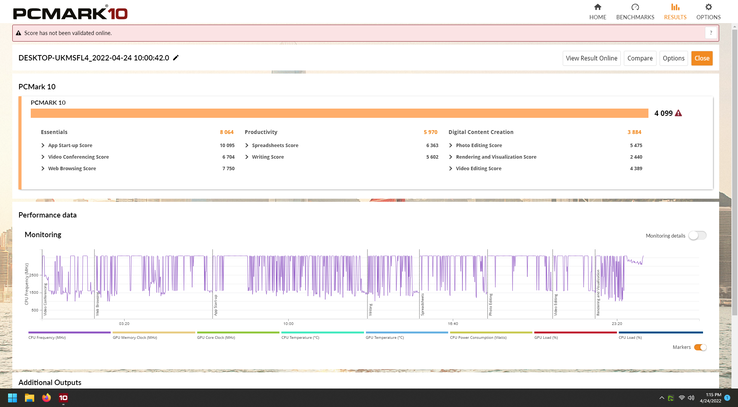Click the Rendering and Visualization chart marker
This screenshot has height=407, width=738.
pyautogui.click(x=598, y=292)
